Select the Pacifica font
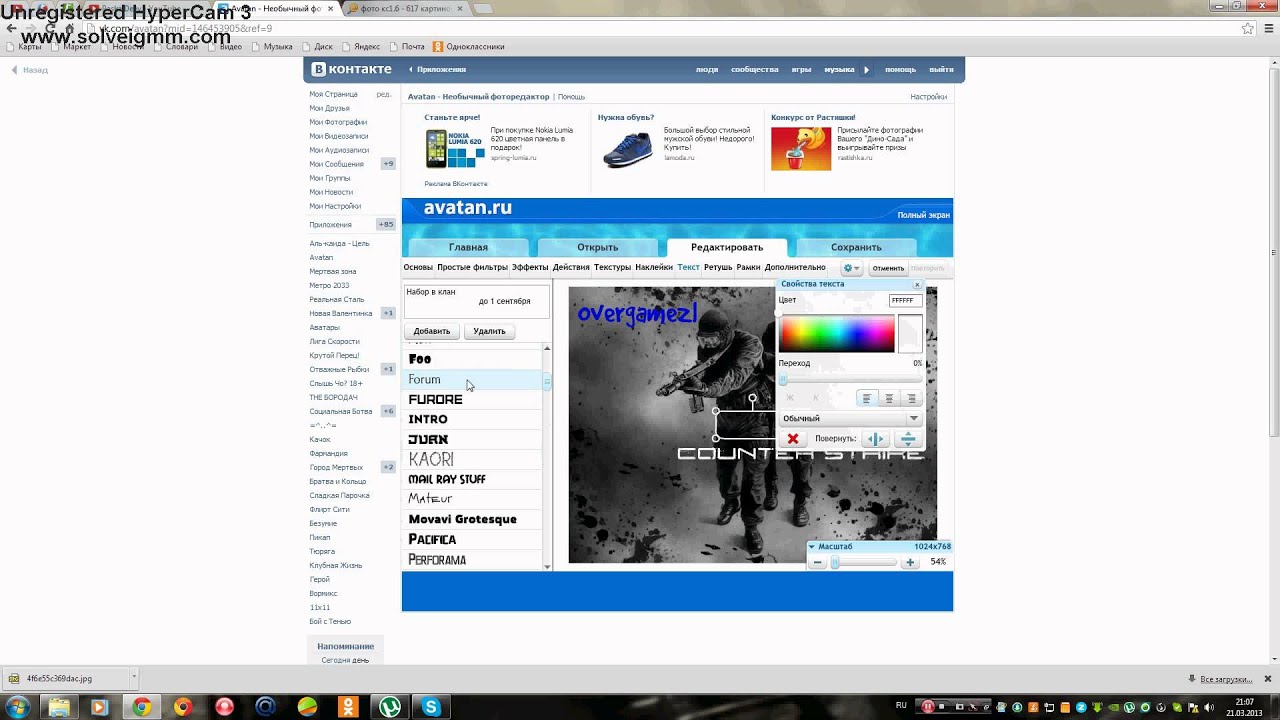This screenshot has width=1280, height=720. (x=473, y=539)
